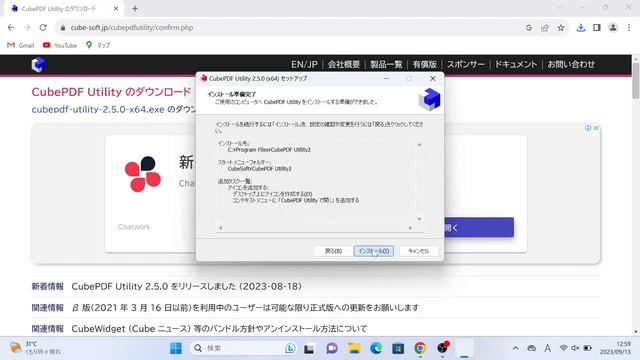
Task: Open Microsoft Edge from the taskbar
Action: pos(376,348)
